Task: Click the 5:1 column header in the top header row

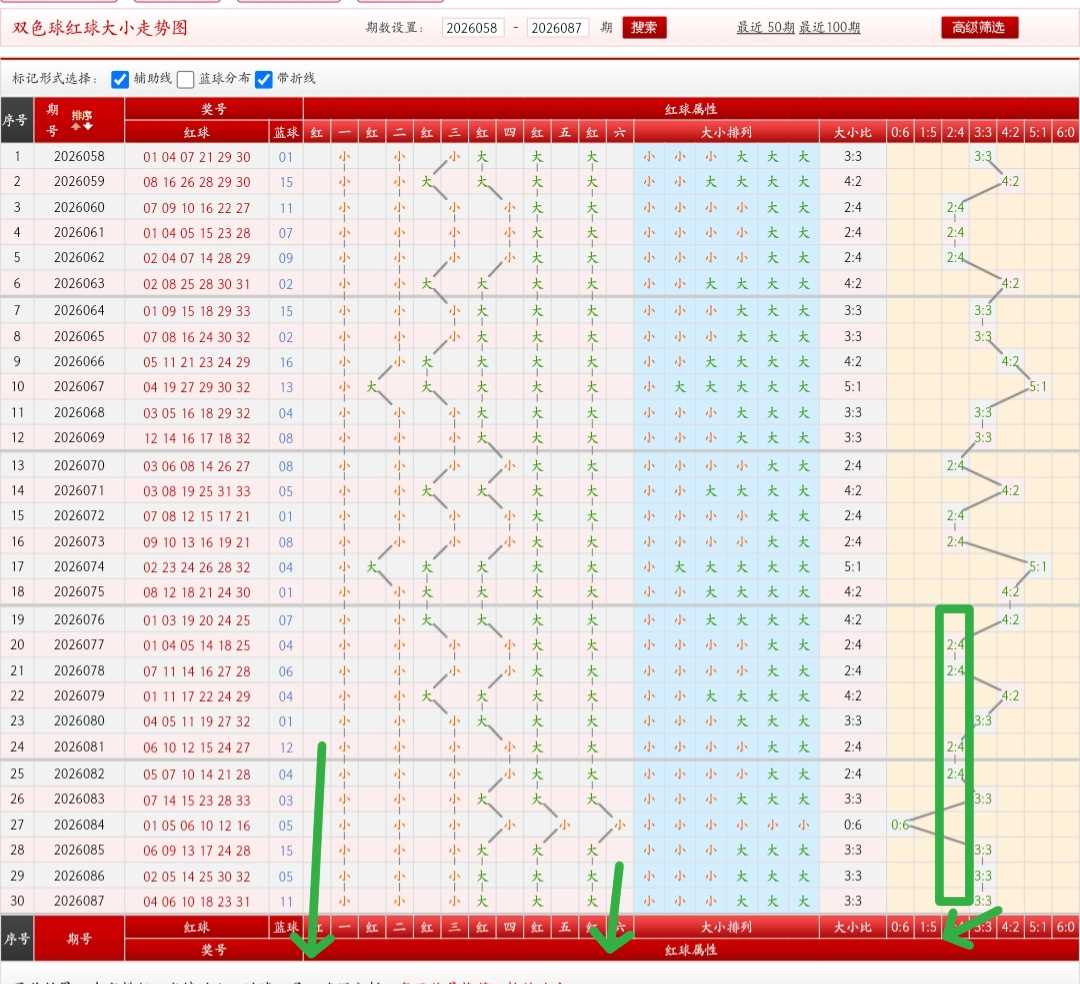Action: (1038, 132)
